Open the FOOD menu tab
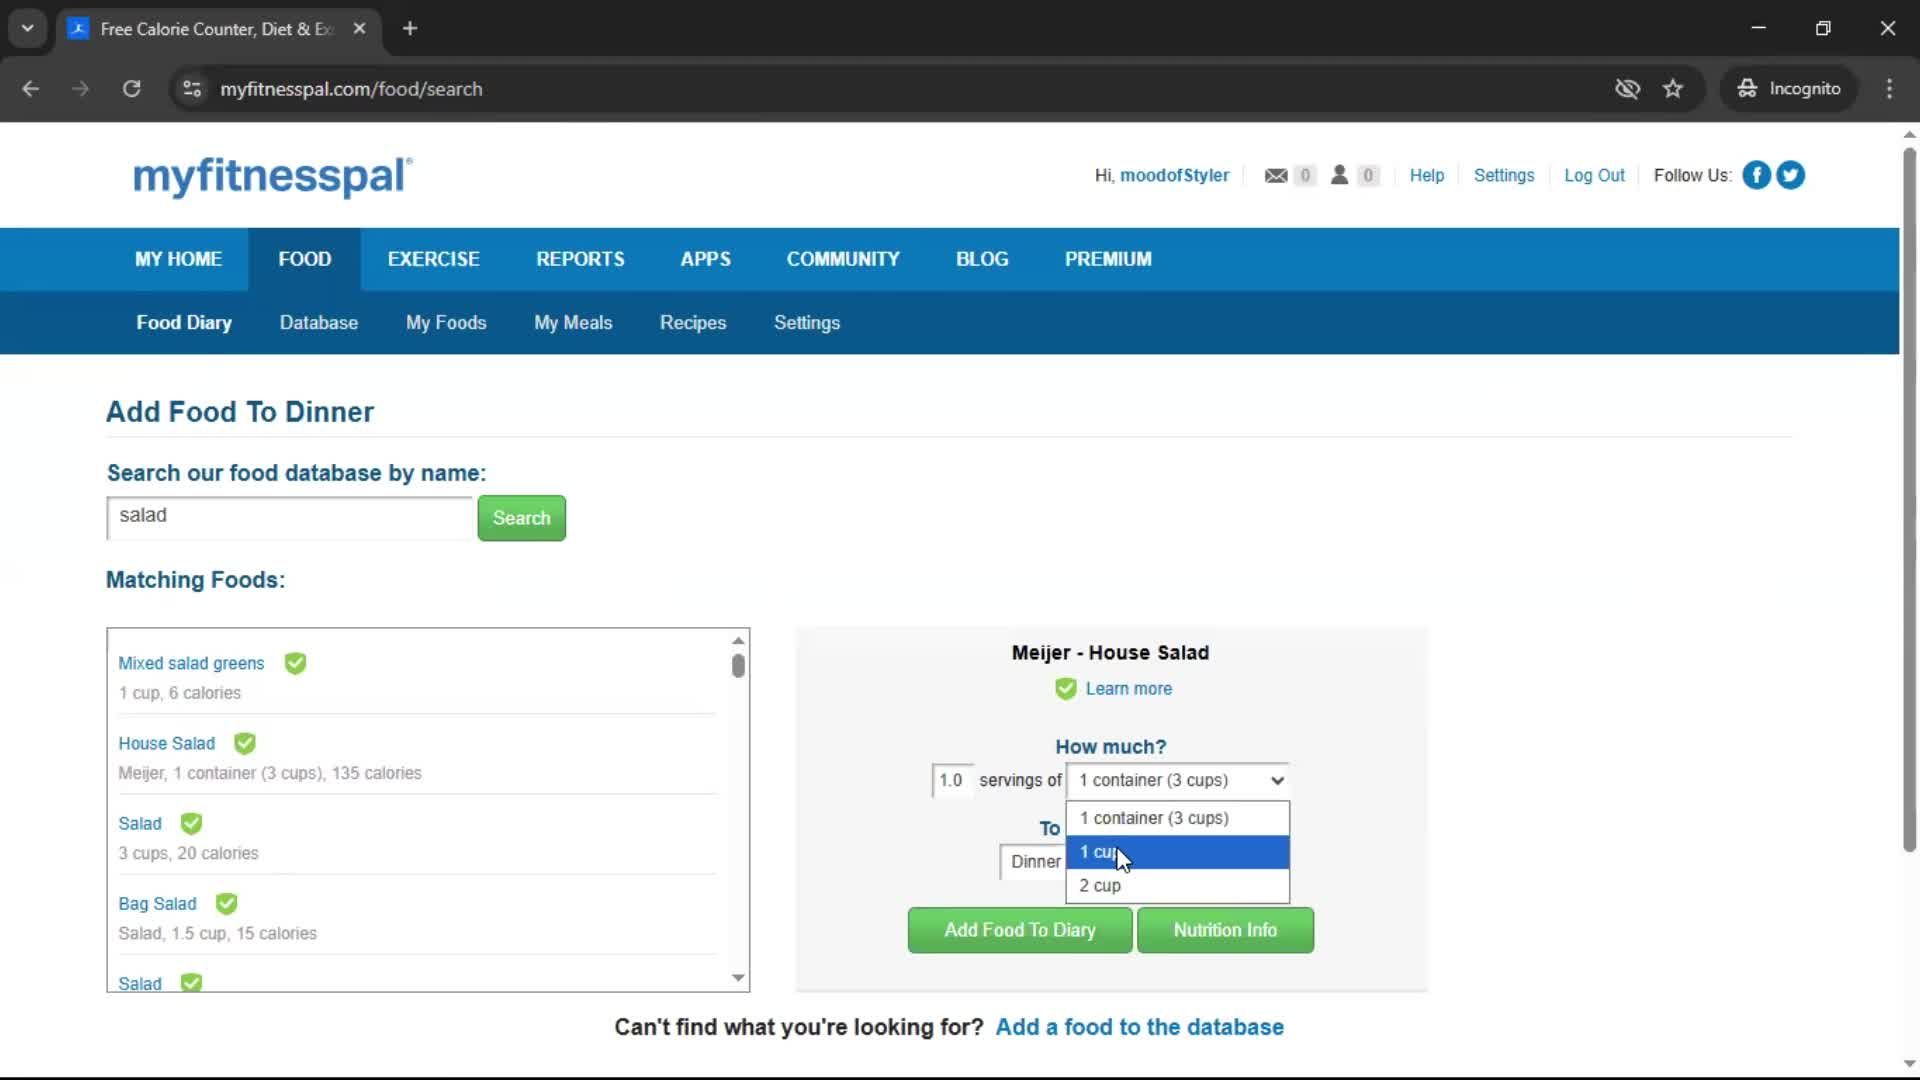The width and height of the screenshot is (1920, 1080). coord(304,259)
